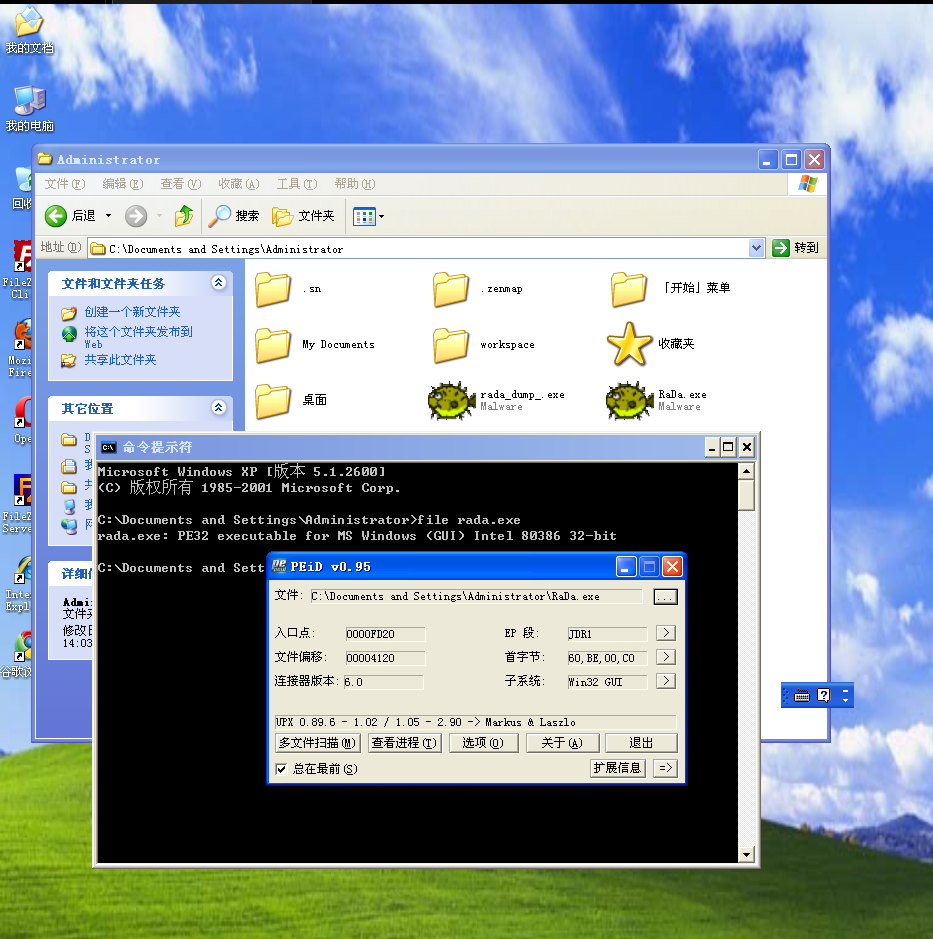Click the UPX detection result field
The width and height of the screenshot is (933, 939).
(x=475, y=722)
